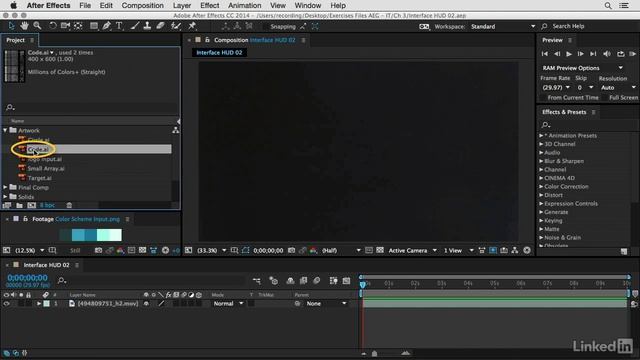
Task: Step to previous frame in Preview panel
Action: tap(557, 54)
